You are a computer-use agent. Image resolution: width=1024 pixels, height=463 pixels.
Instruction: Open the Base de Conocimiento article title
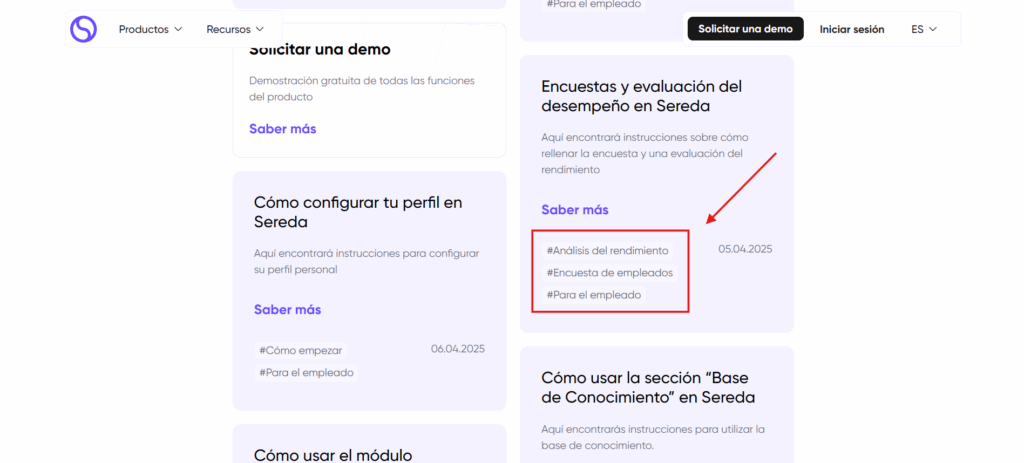tap(647, 388)
